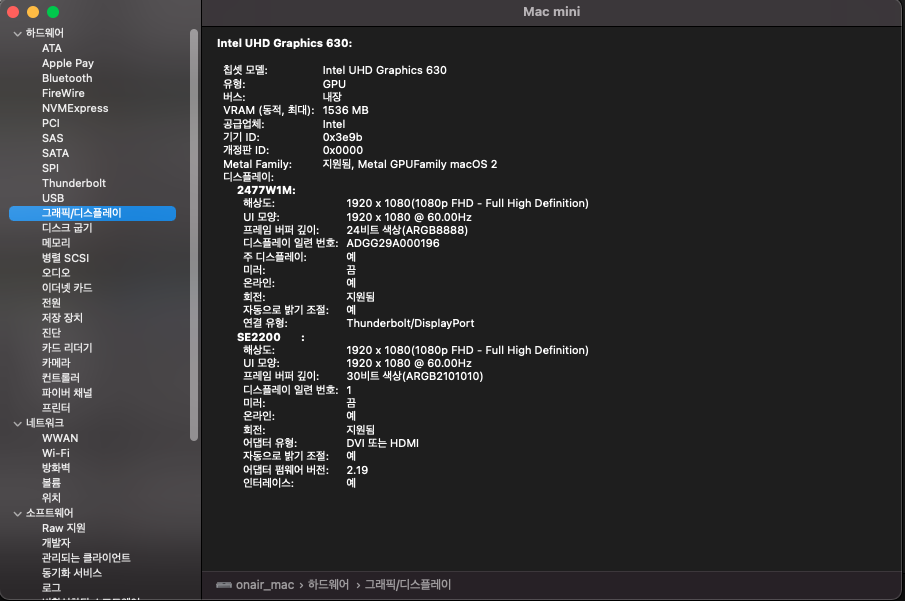This screenshot has height=601, width=905.
Task: Open the Bluetooth hardware entry
Action: pyautogui.click(x=67, y=79)
